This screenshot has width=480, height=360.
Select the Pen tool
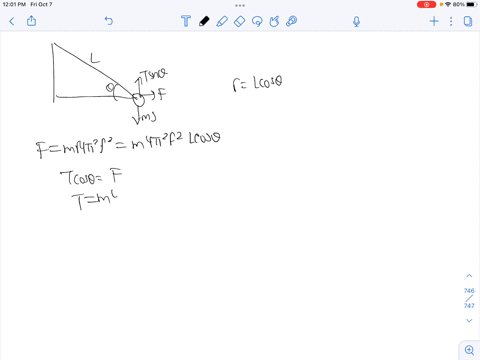point(204,21)
